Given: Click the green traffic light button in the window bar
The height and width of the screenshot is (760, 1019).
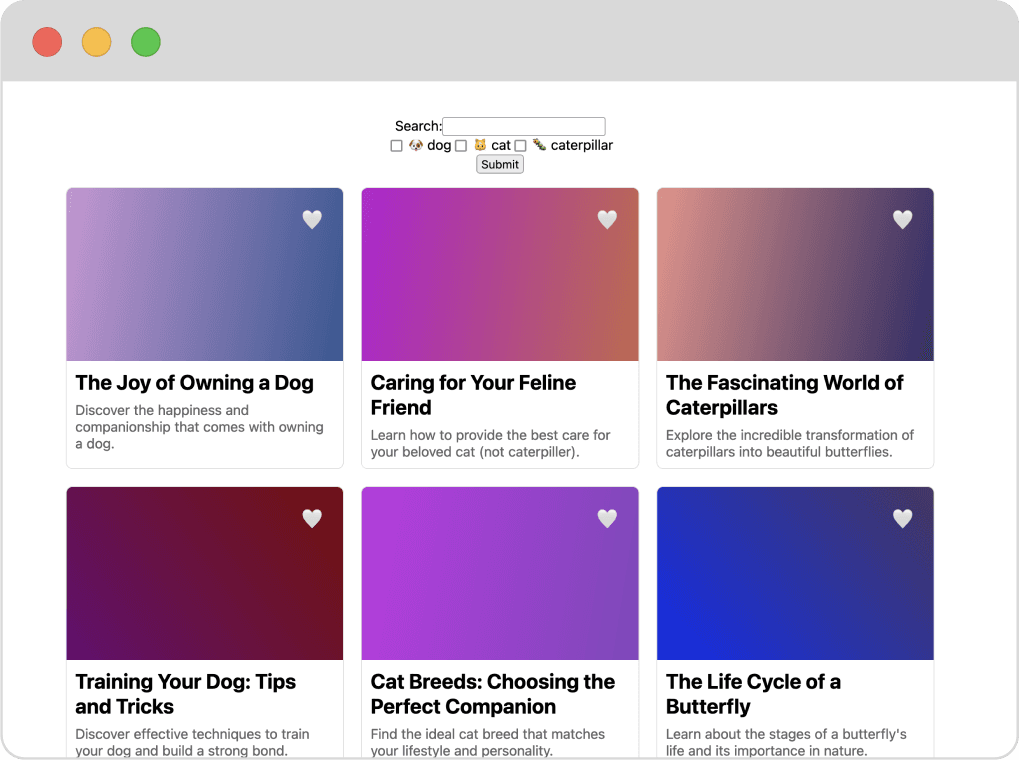Looking at the screenshot, I should click(145, 42).
